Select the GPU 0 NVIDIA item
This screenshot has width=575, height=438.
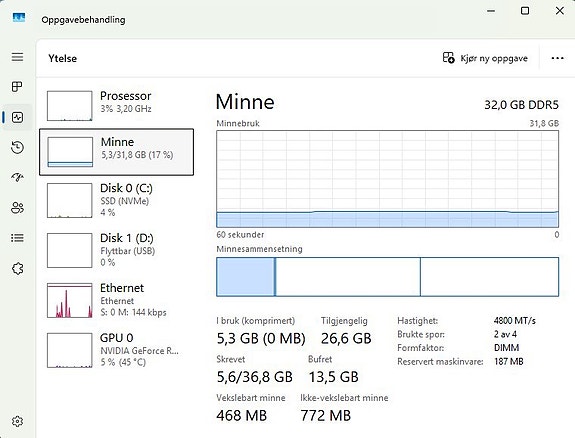click(117, 350)
